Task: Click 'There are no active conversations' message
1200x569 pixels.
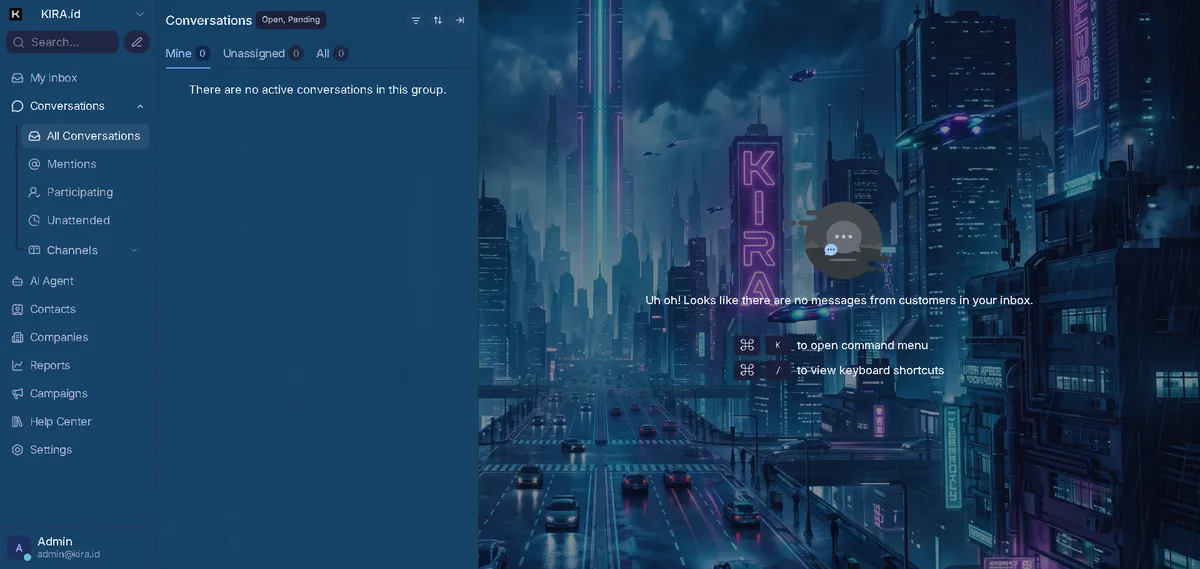Action: (x=317, y=89)
